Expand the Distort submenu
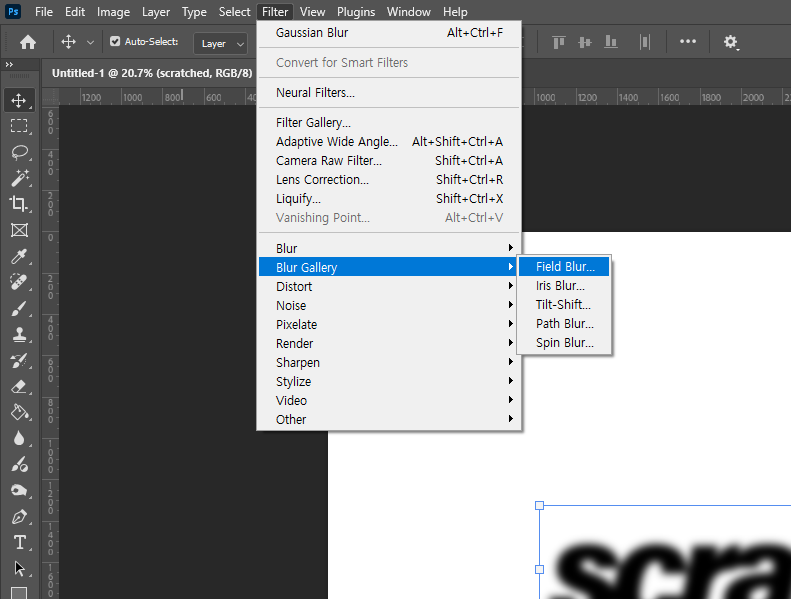Image resolution: width=791 pixels, height=599 pixels. click(389, 286)
